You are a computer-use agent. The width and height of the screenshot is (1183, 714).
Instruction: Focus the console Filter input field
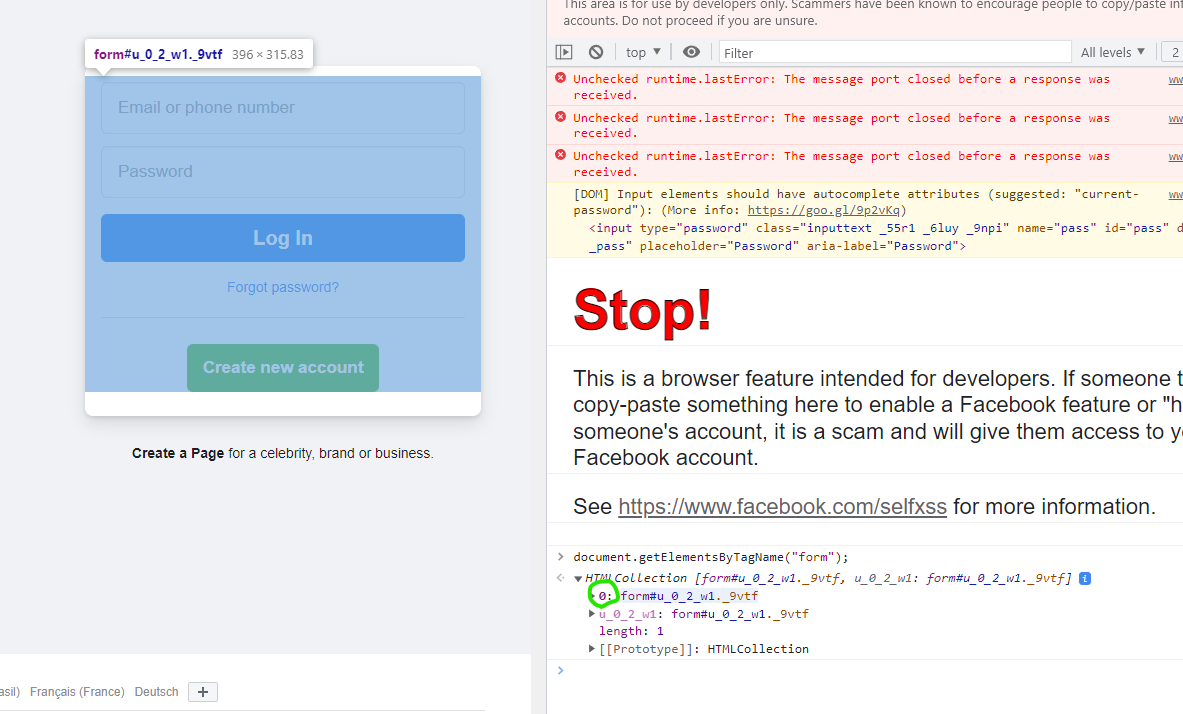(x=895, y=52)
